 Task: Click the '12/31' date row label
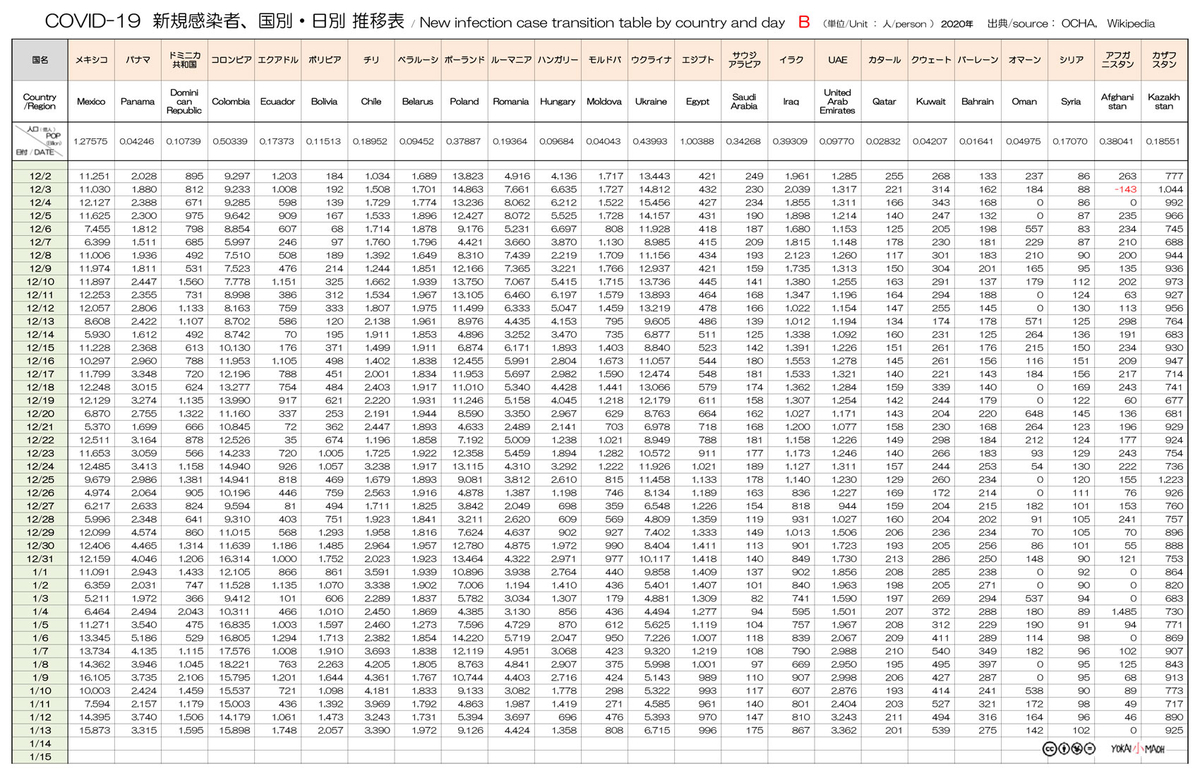point(40,558)
